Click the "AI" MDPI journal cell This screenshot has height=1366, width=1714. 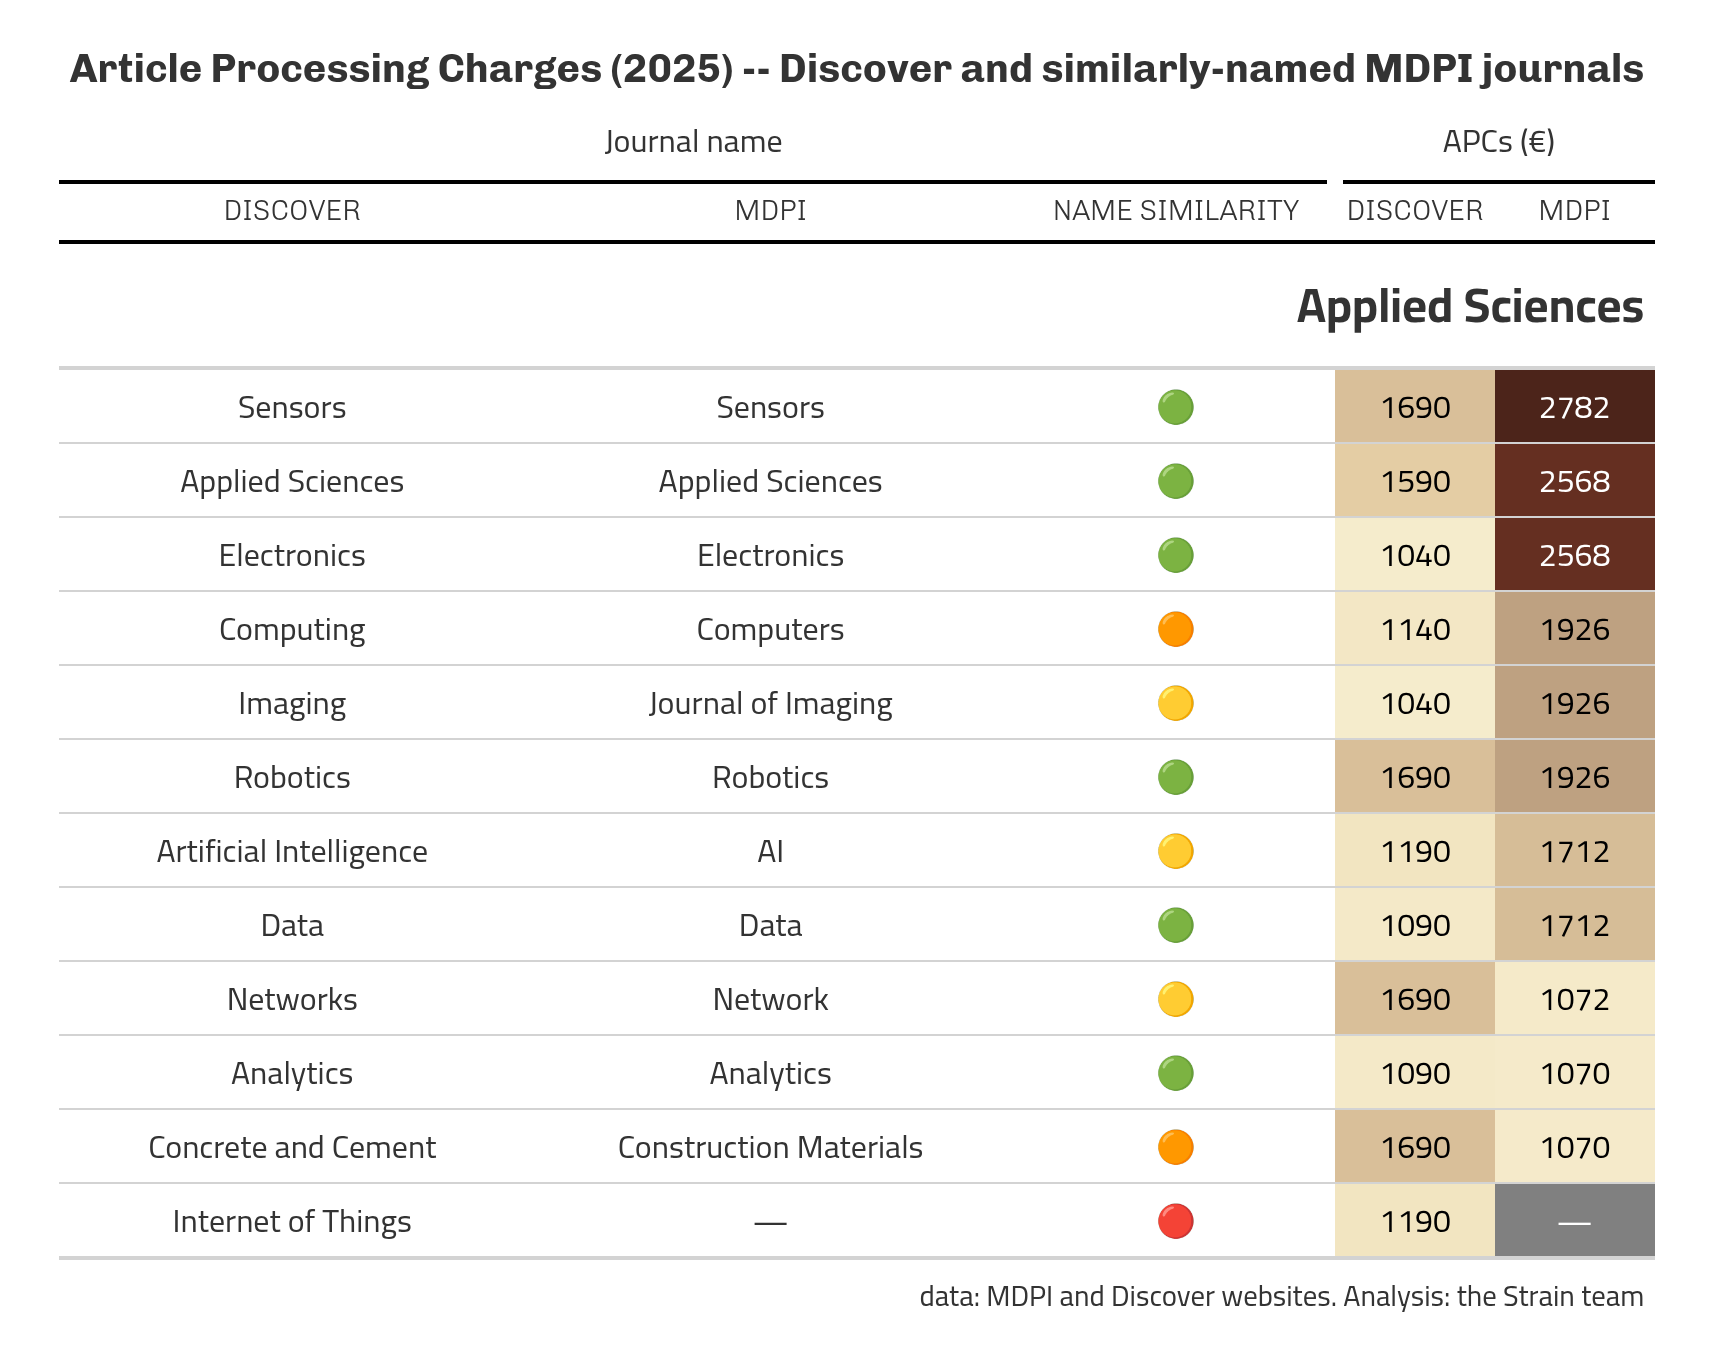770,851
